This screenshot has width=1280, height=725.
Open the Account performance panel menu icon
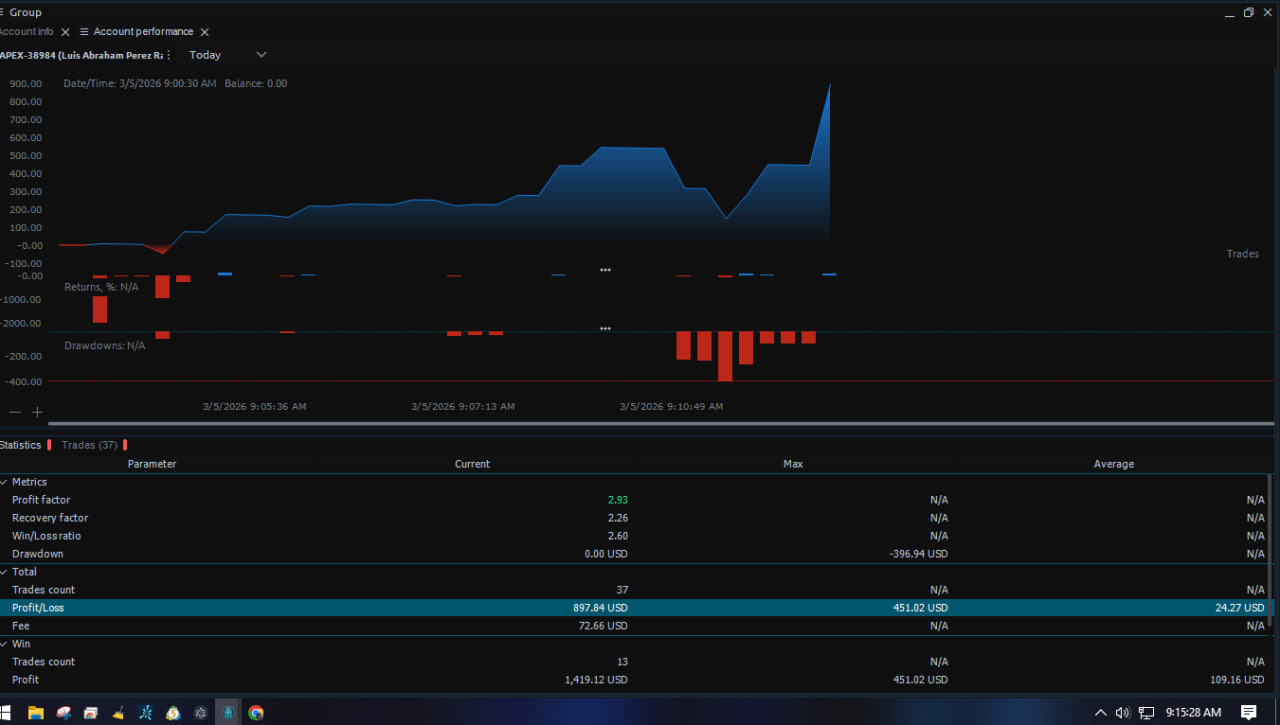[x=84, y=32]
